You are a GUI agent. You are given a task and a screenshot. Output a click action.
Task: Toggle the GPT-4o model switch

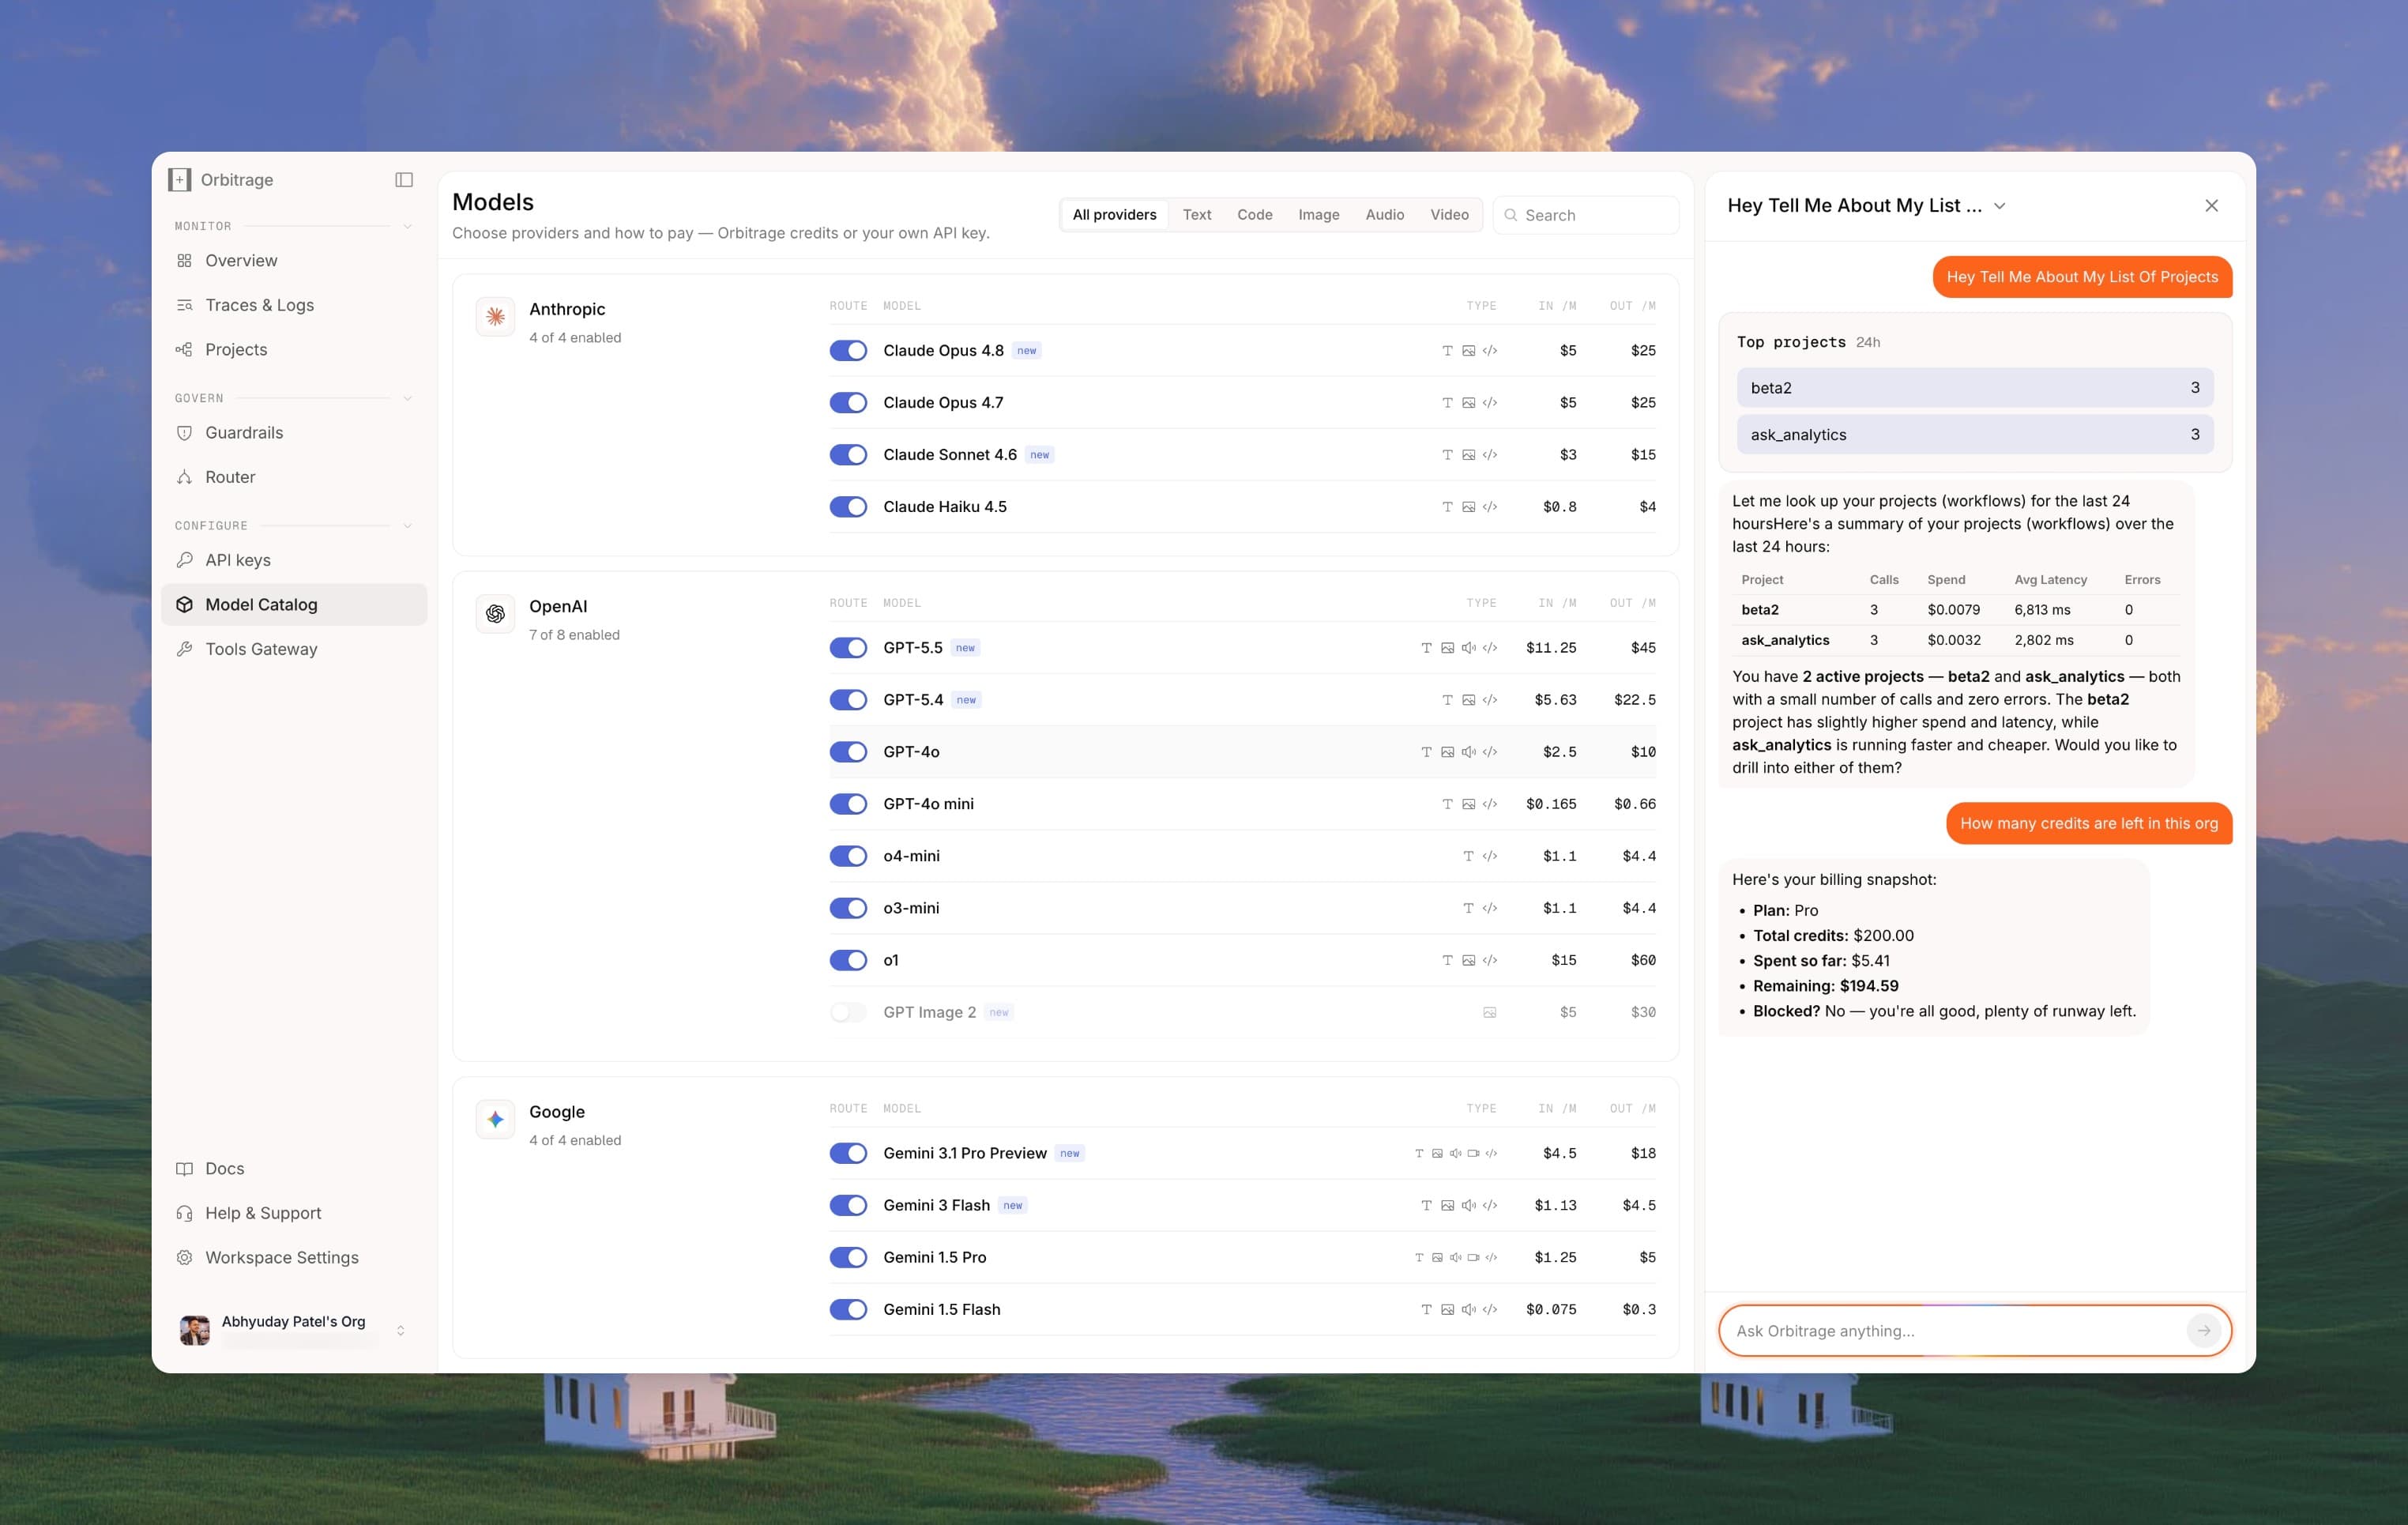click(848, 752)
